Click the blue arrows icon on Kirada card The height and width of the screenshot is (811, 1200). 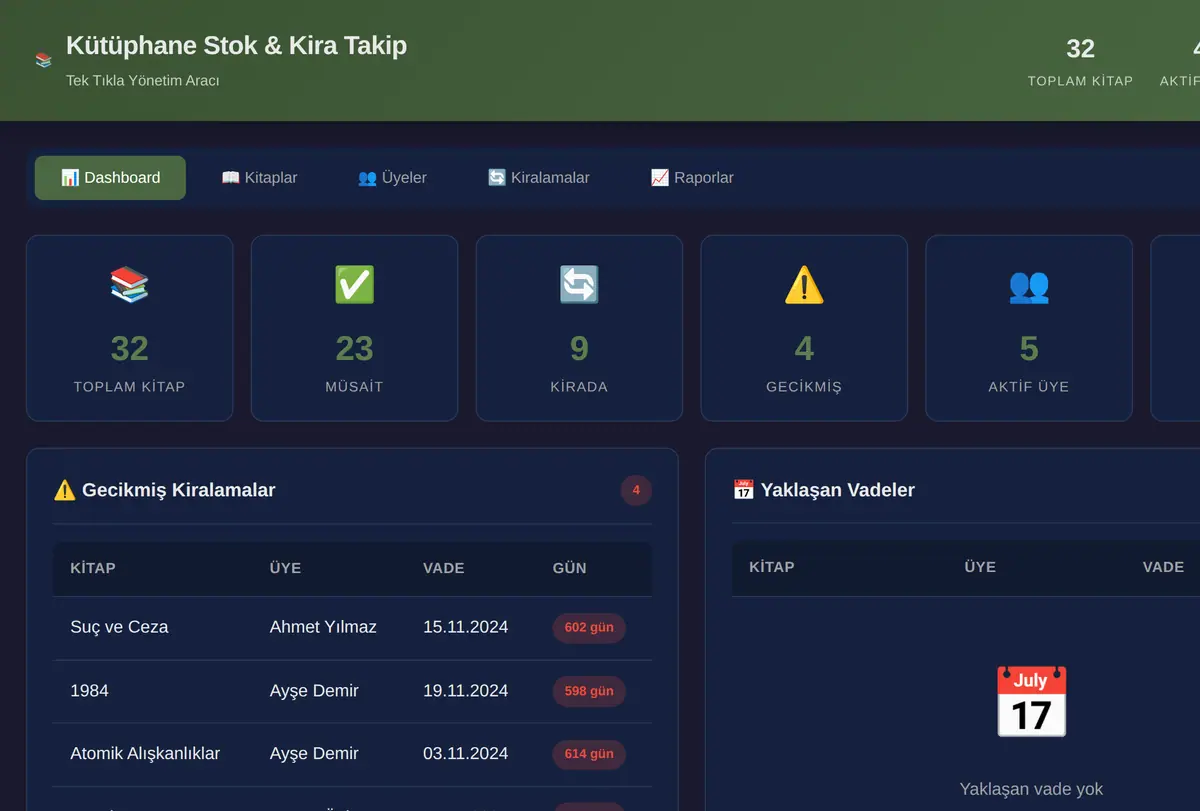[x=579, y=285]
